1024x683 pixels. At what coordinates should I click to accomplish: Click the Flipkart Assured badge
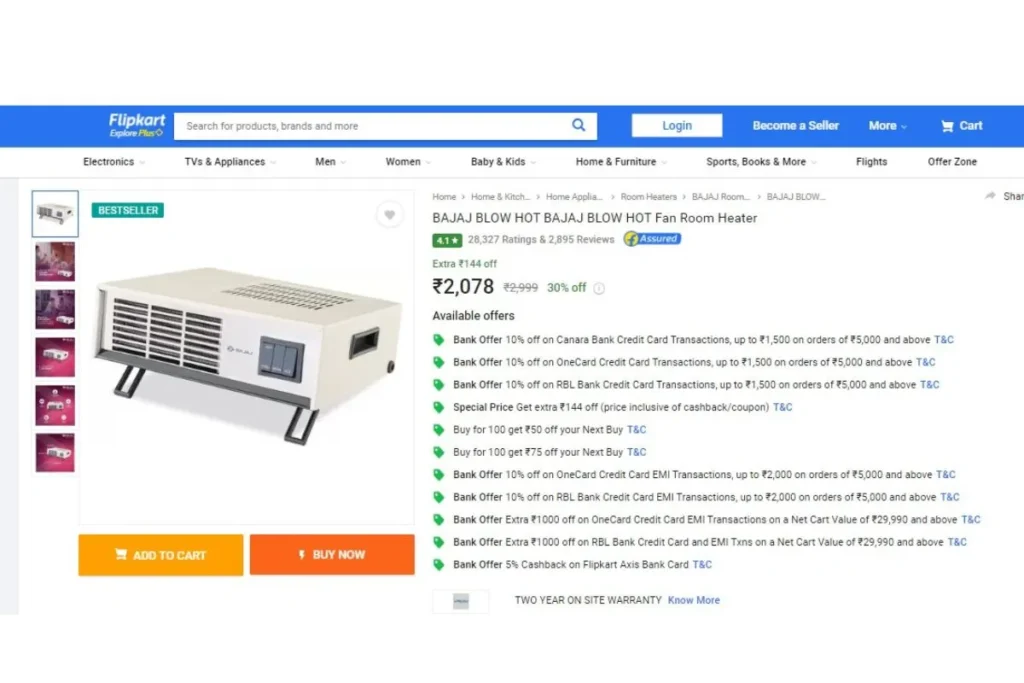click(652, 239)
